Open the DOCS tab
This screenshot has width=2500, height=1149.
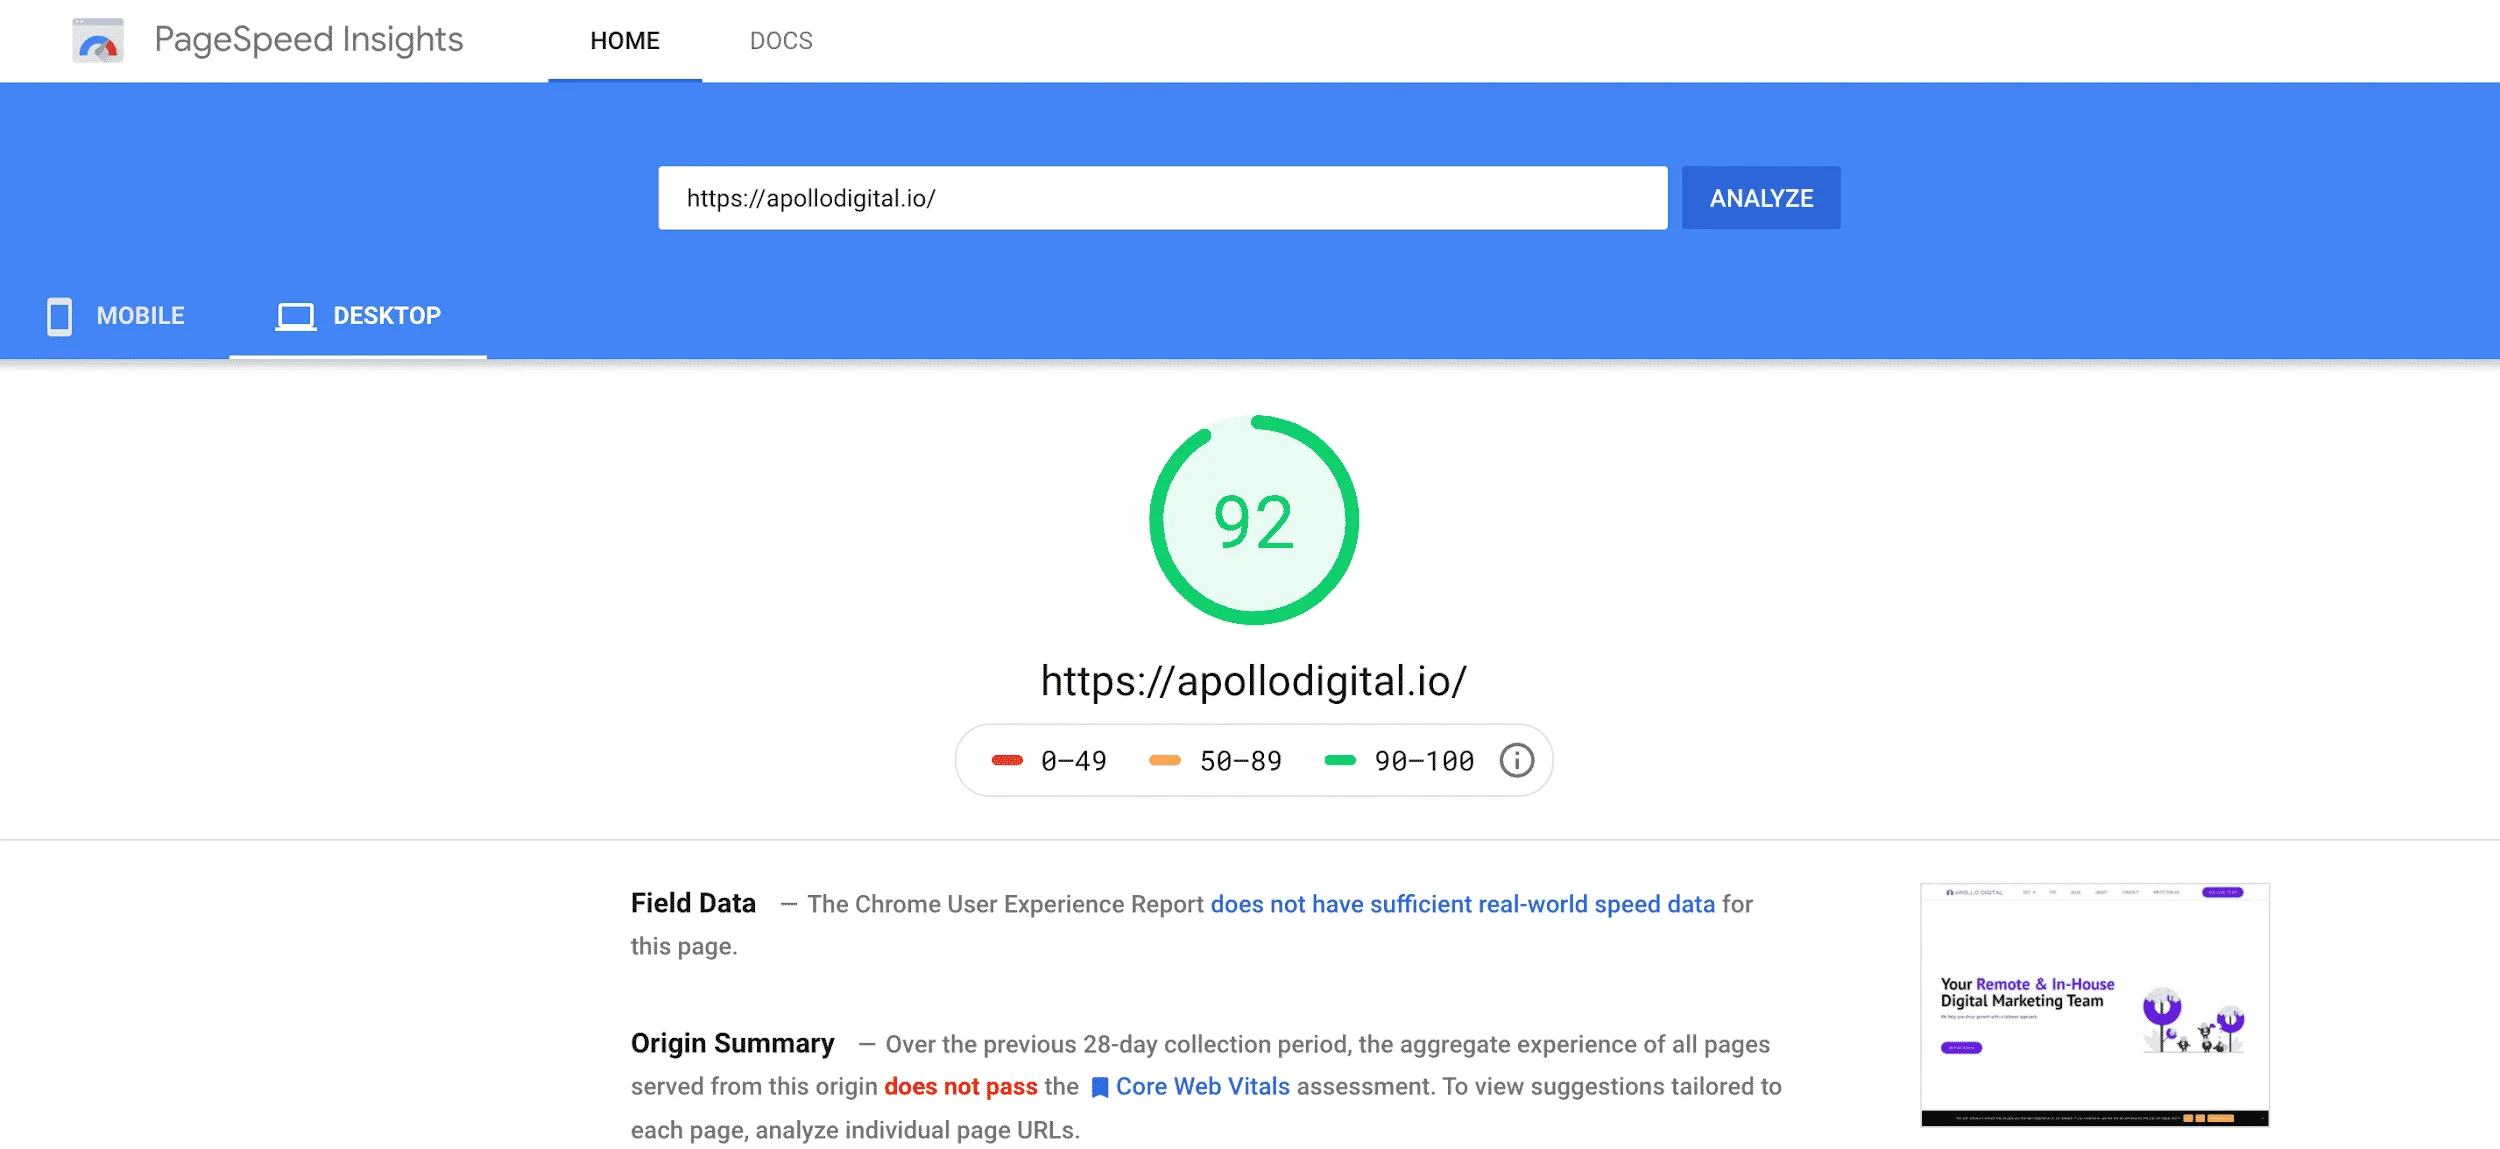click(781, 41)
